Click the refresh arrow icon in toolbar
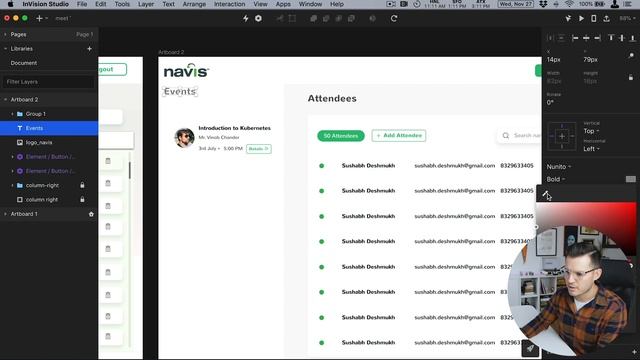The image size is (640, 360). pyautogui.click(x=394, y=18)
